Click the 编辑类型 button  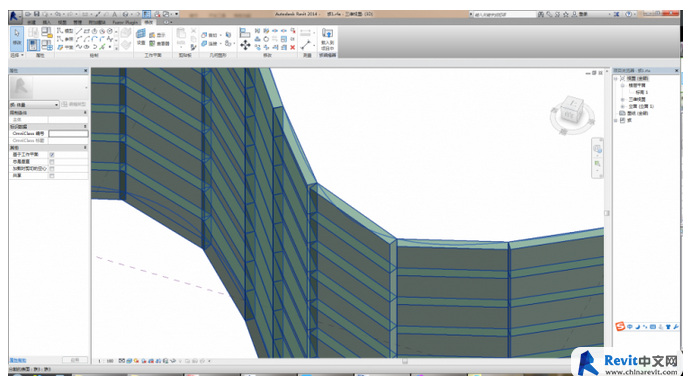(x=74, y=104)
